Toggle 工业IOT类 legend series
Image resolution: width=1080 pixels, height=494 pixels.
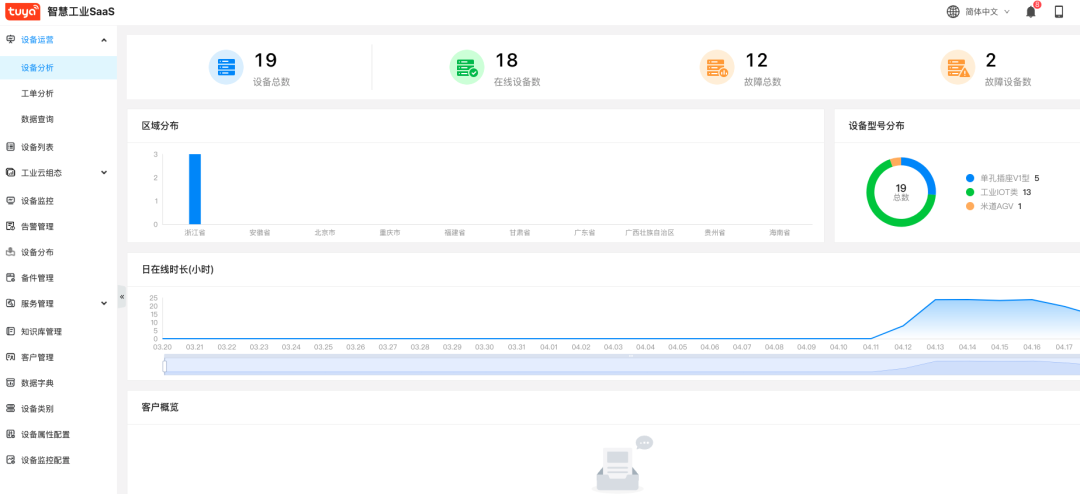coord(1002,192)
